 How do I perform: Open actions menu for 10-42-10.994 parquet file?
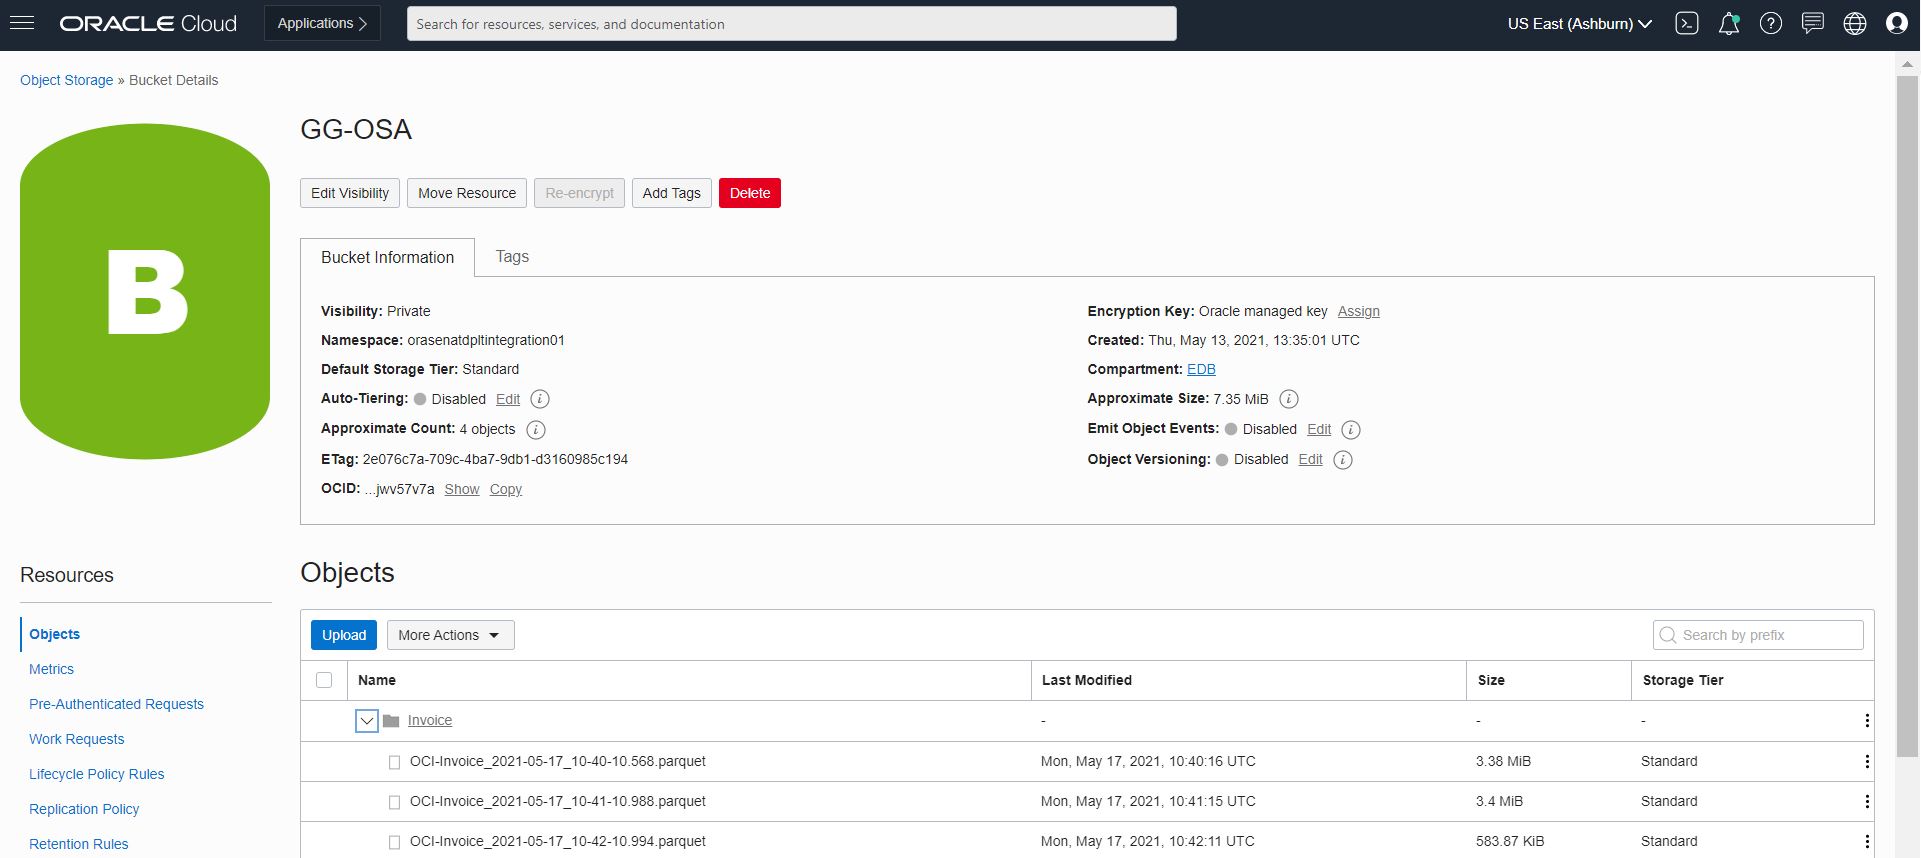click(x=1867, y=842)
